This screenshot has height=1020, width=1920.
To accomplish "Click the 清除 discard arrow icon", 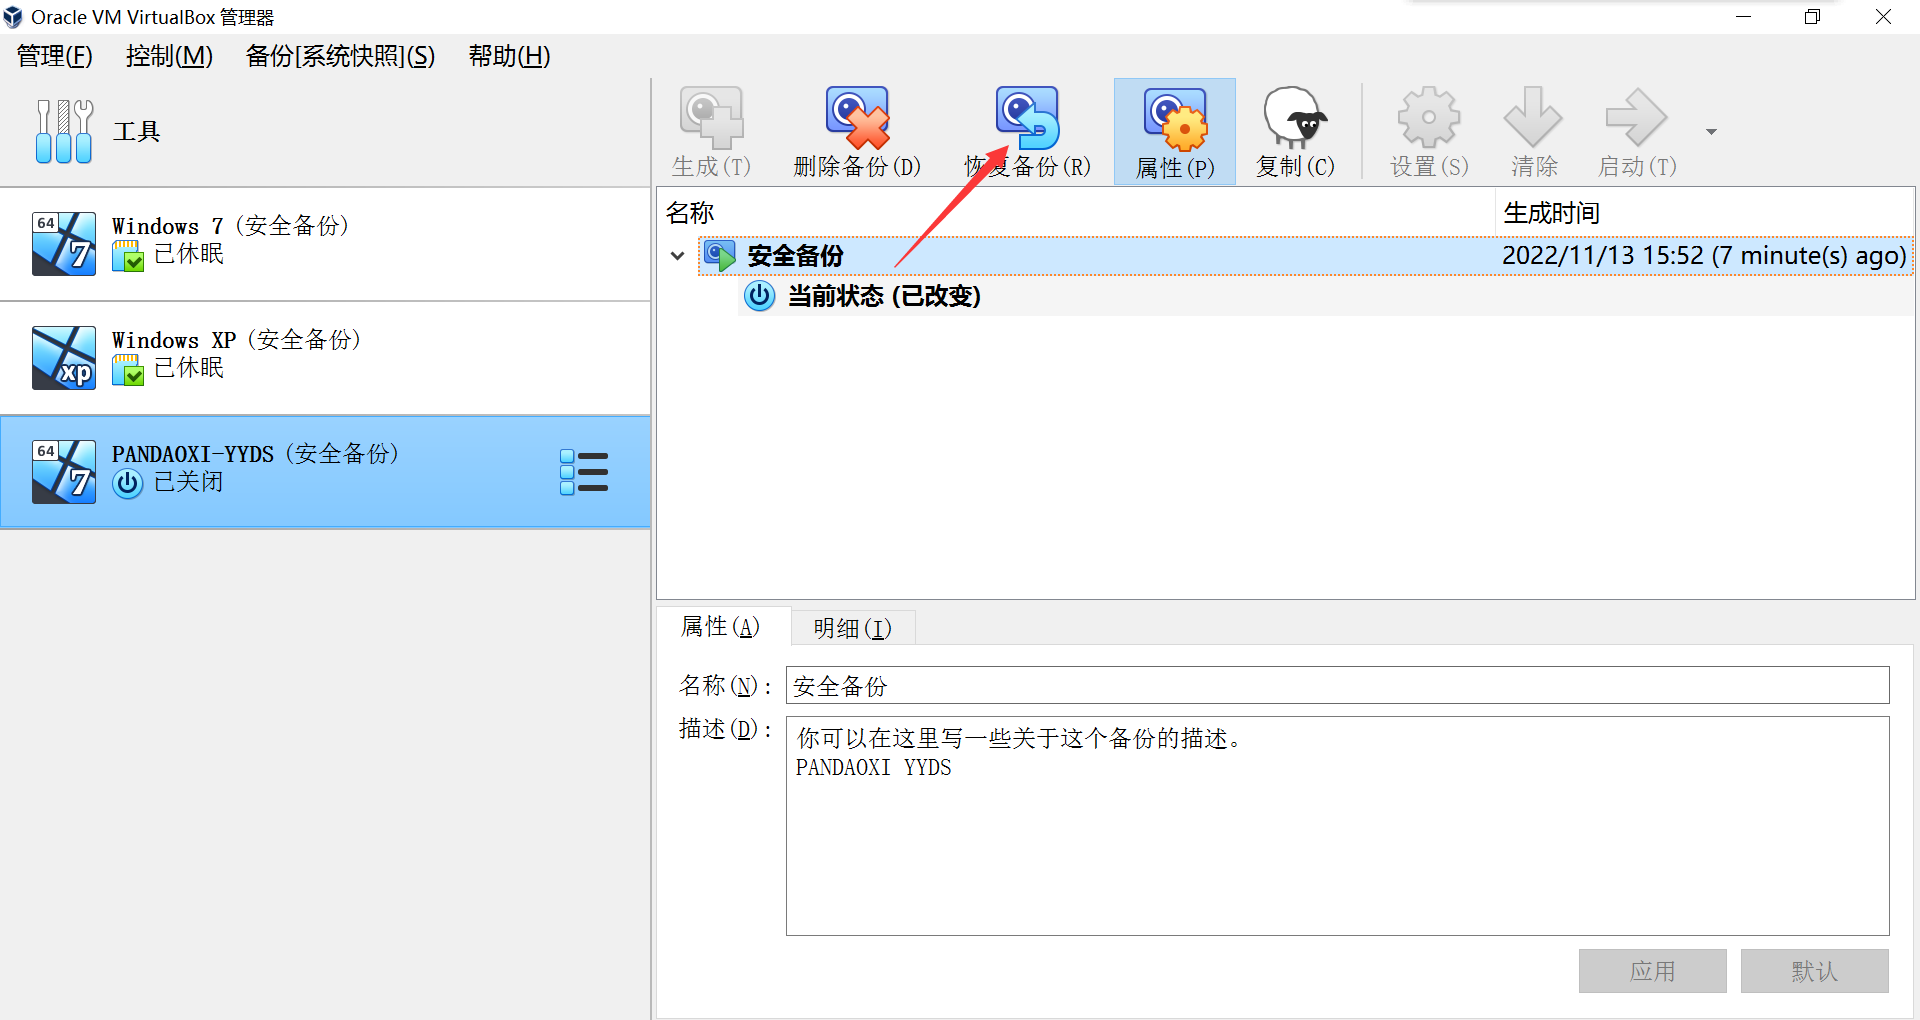I will pos(1533,117).
